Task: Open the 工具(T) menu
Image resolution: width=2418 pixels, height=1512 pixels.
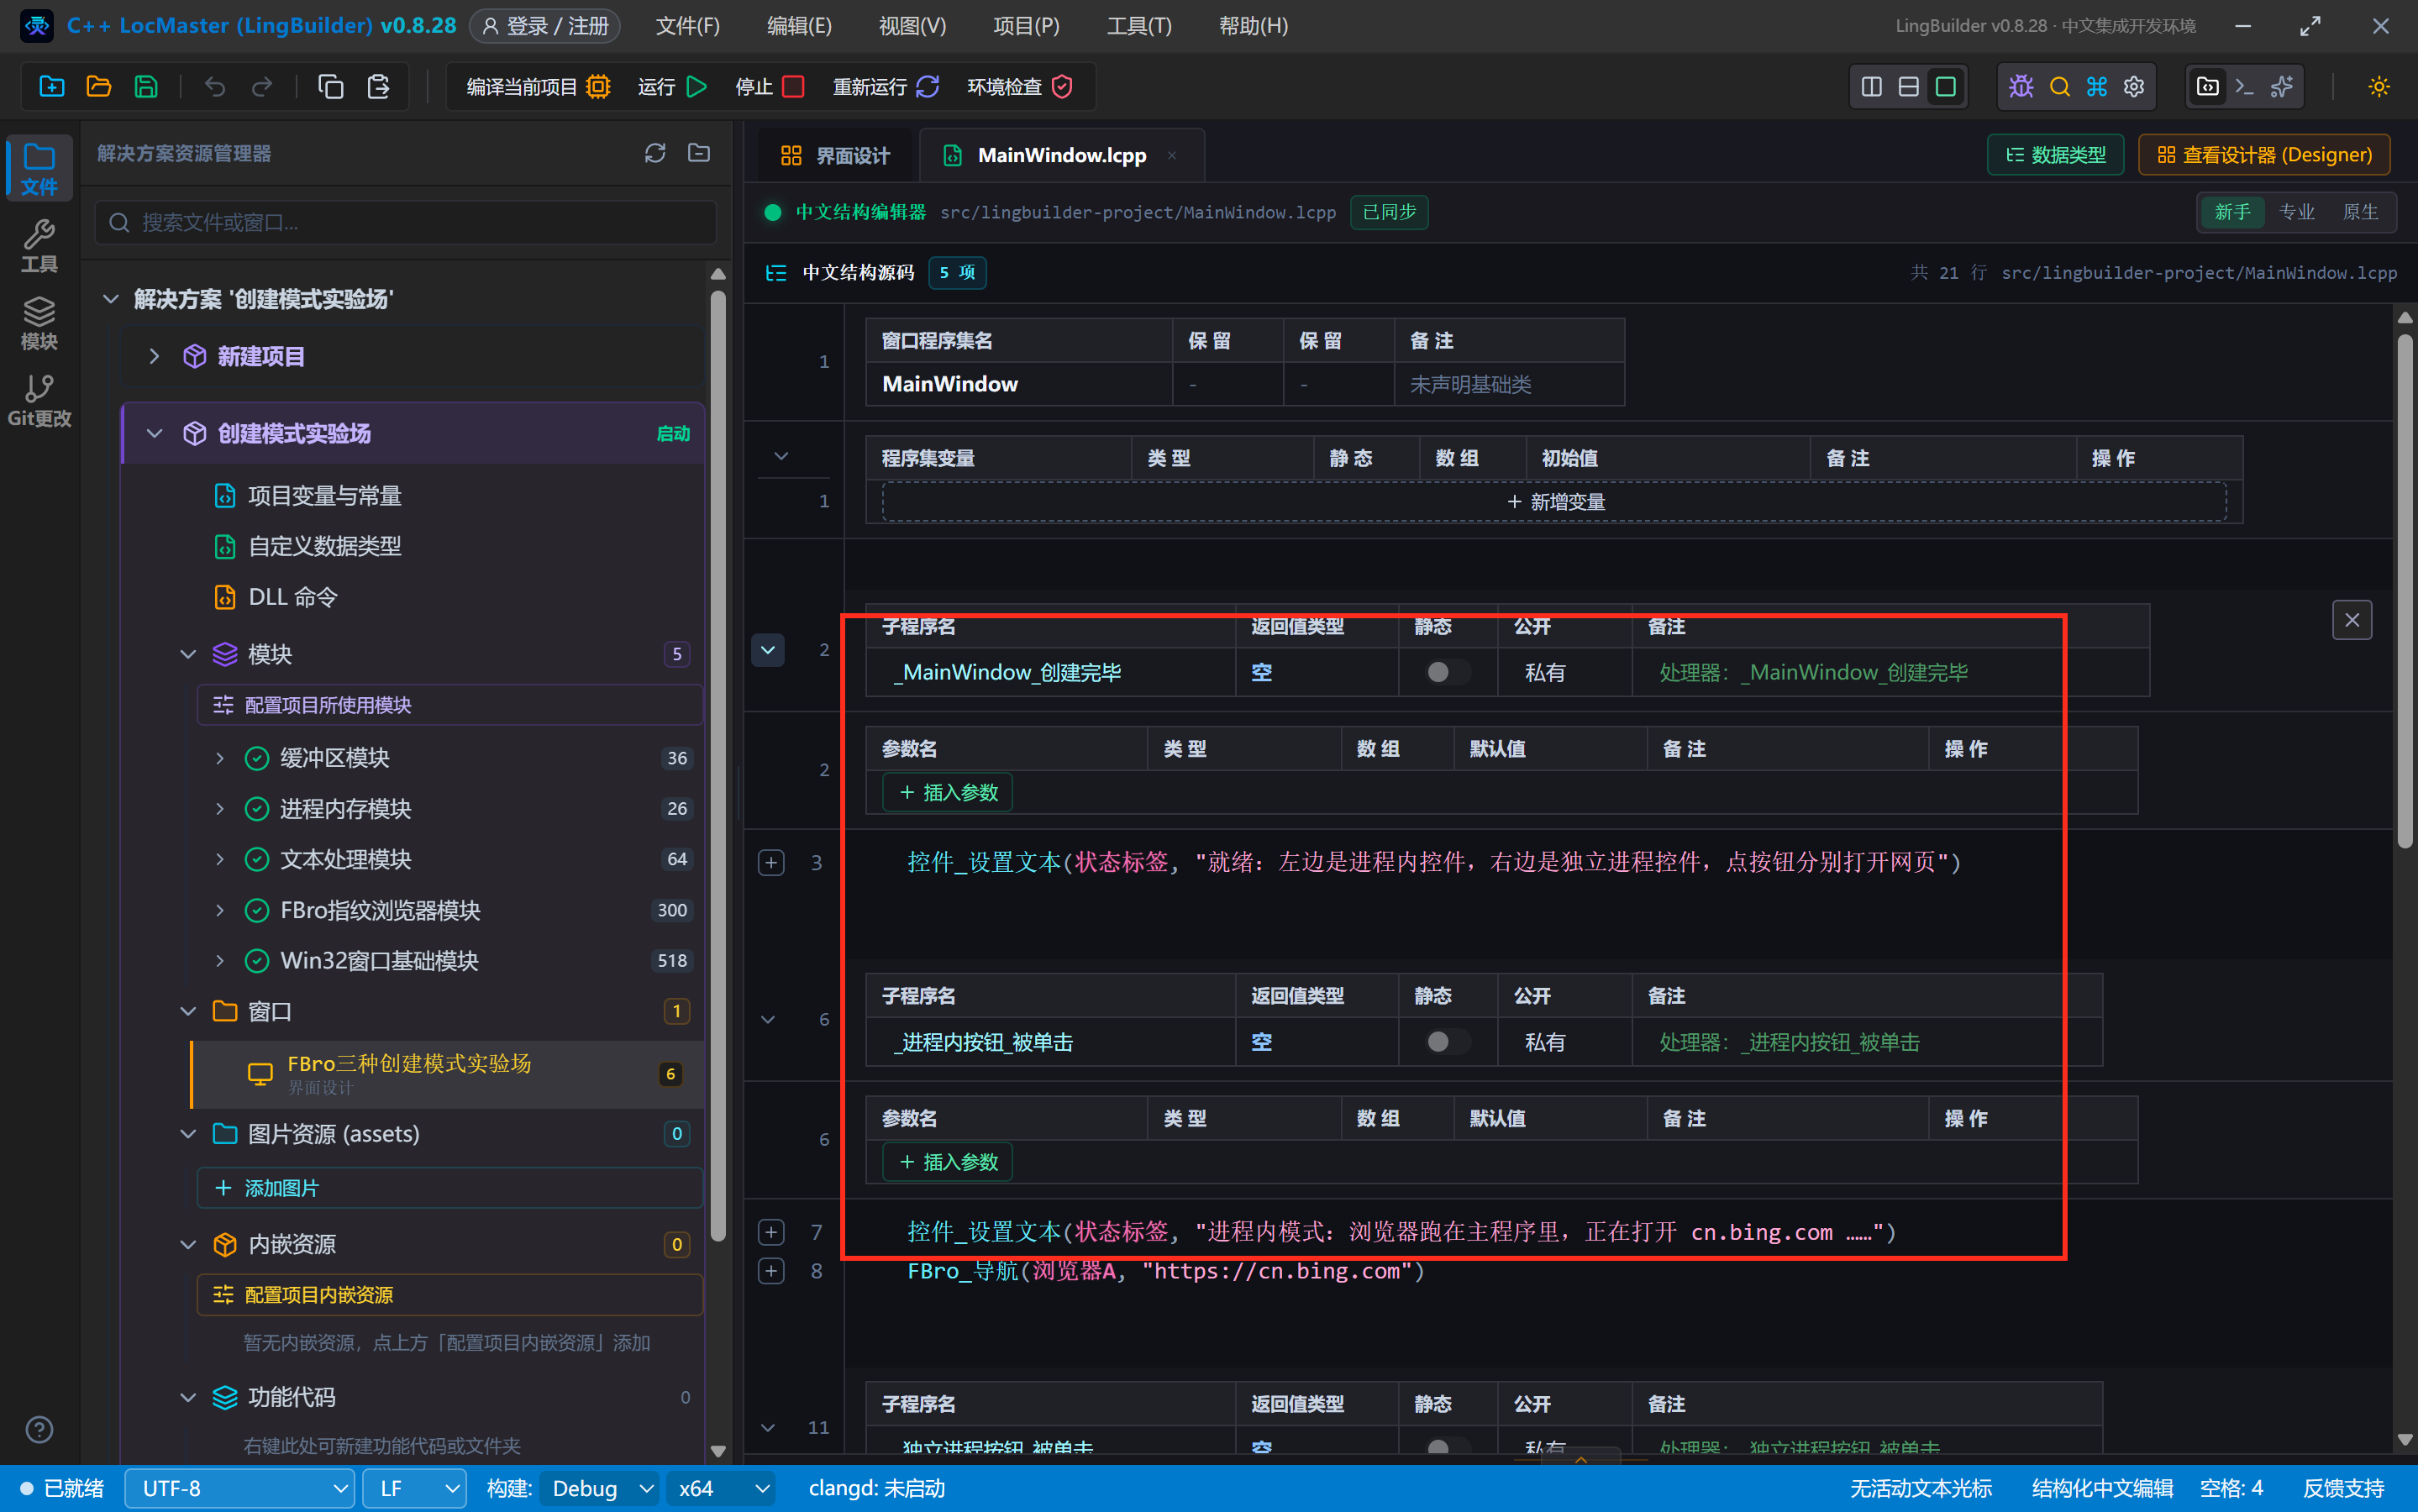Action: 1139,26
